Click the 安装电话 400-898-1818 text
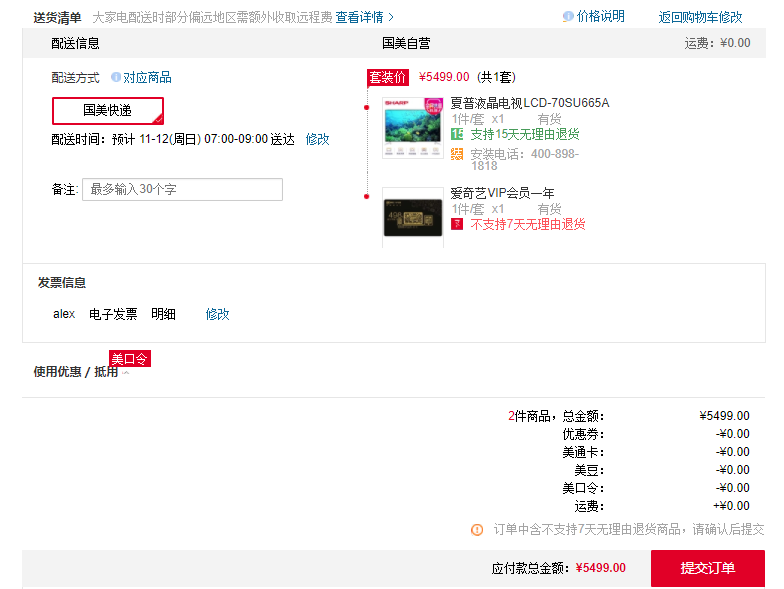Viewport: 784px width, 589px height. [524, 160]
